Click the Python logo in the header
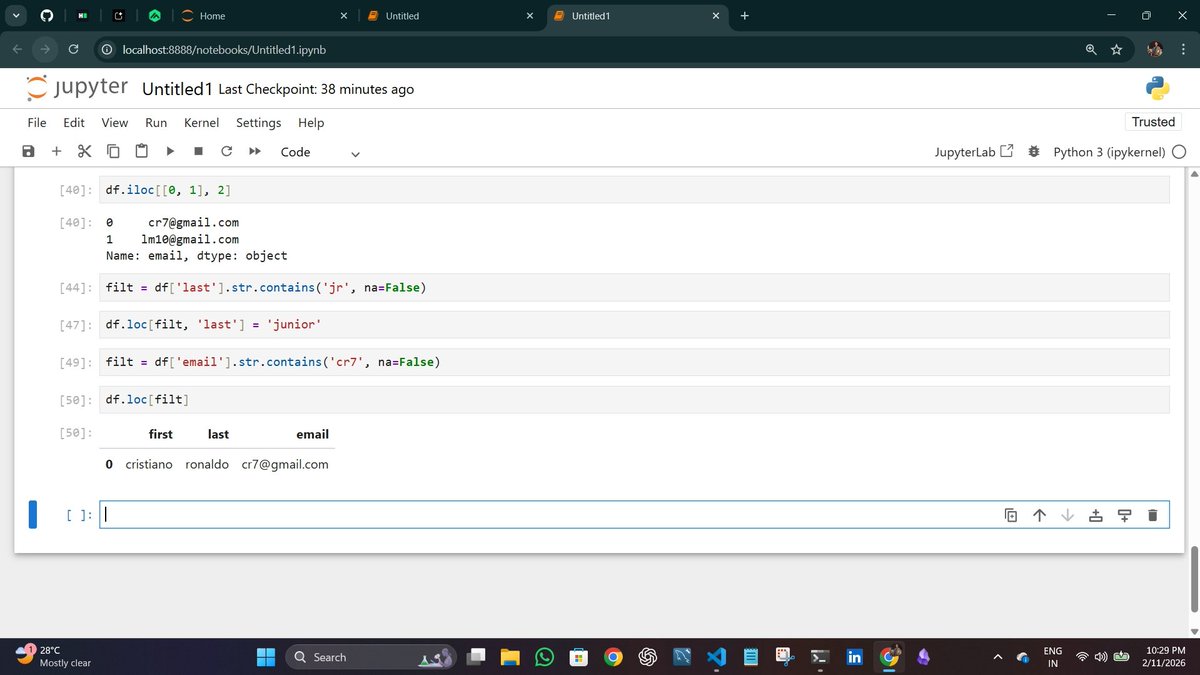The width and height of the screenshot is (1200, 675). click(x=1158, y=89)
